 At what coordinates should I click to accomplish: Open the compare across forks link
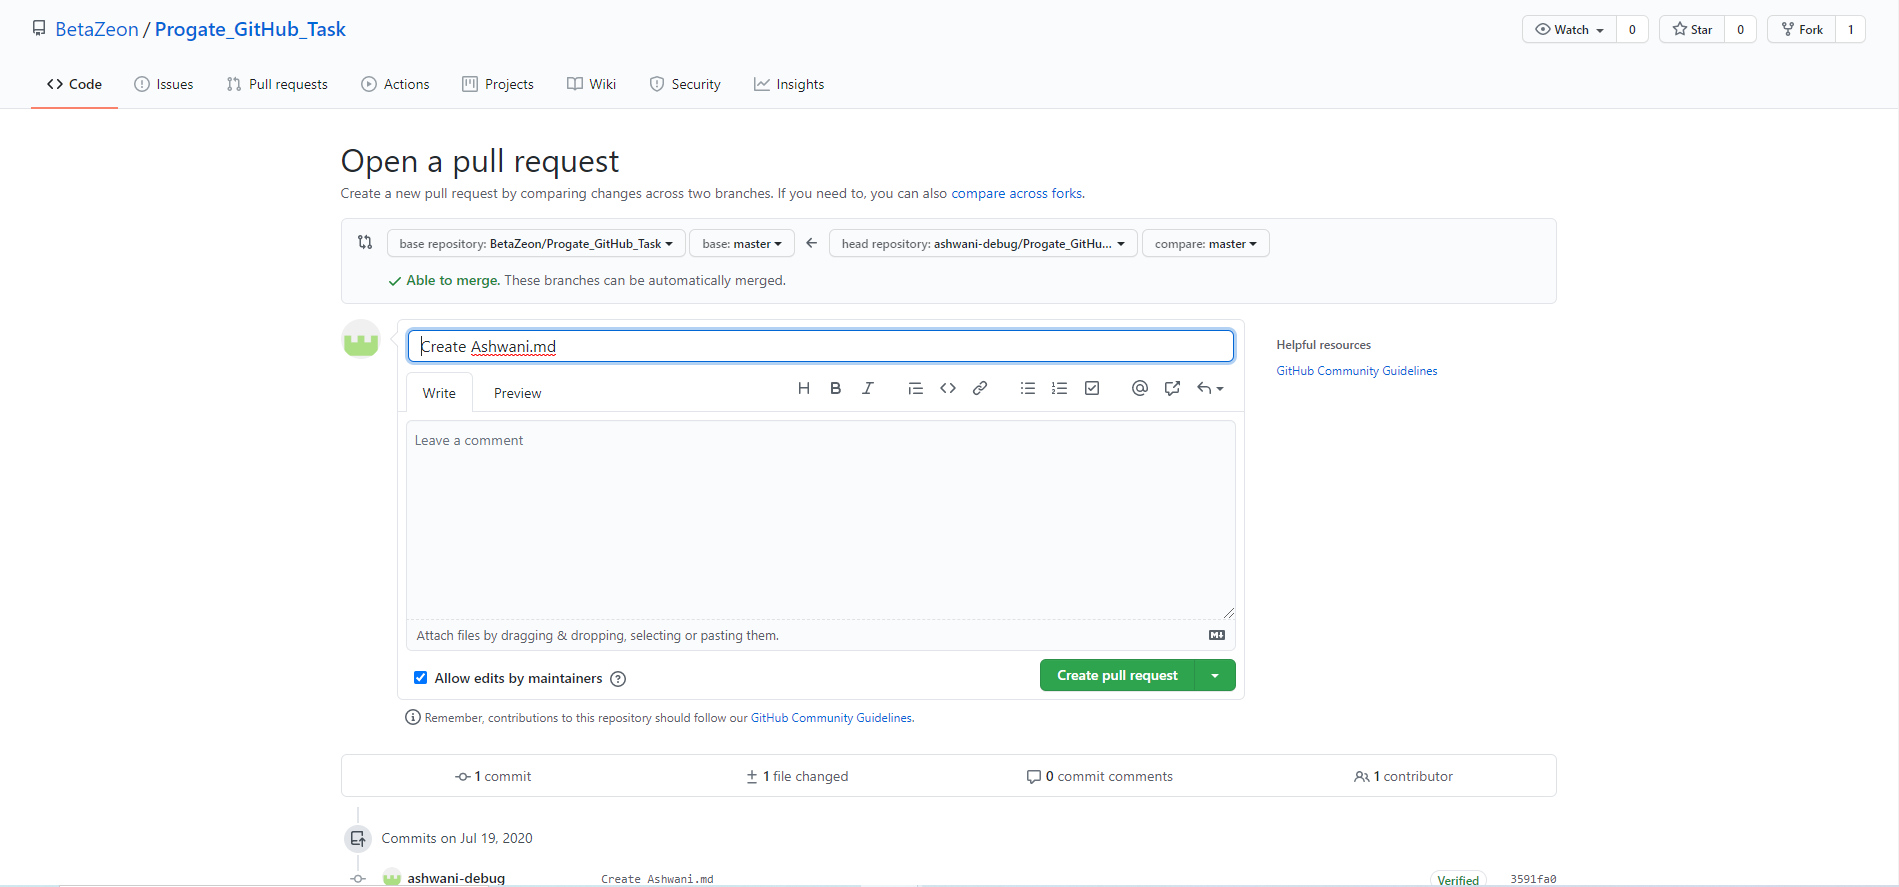[x=1016, y=194]
